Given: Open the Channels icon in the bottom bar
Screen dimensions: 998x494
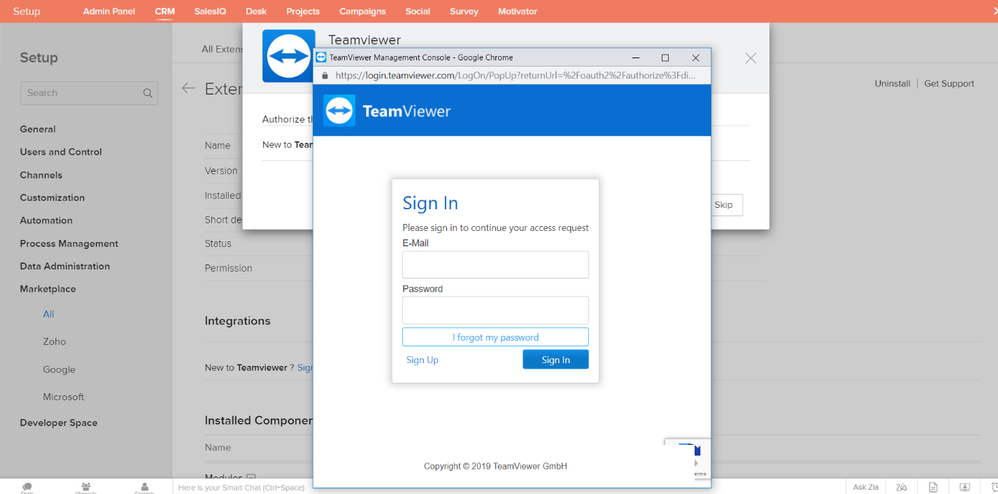Looking at the screenshot, I should pos(86,488).
